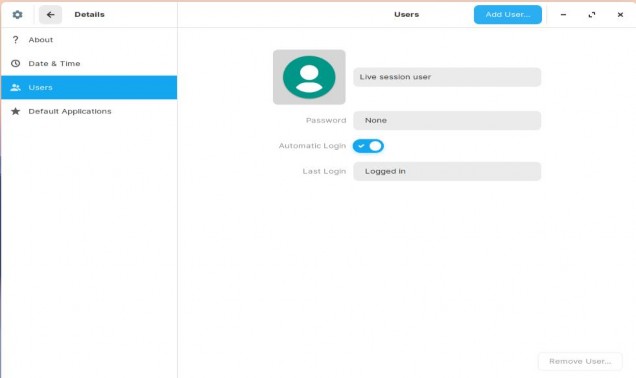Close the settings window
Screen dimensions: 636x378
click(620, 15)
